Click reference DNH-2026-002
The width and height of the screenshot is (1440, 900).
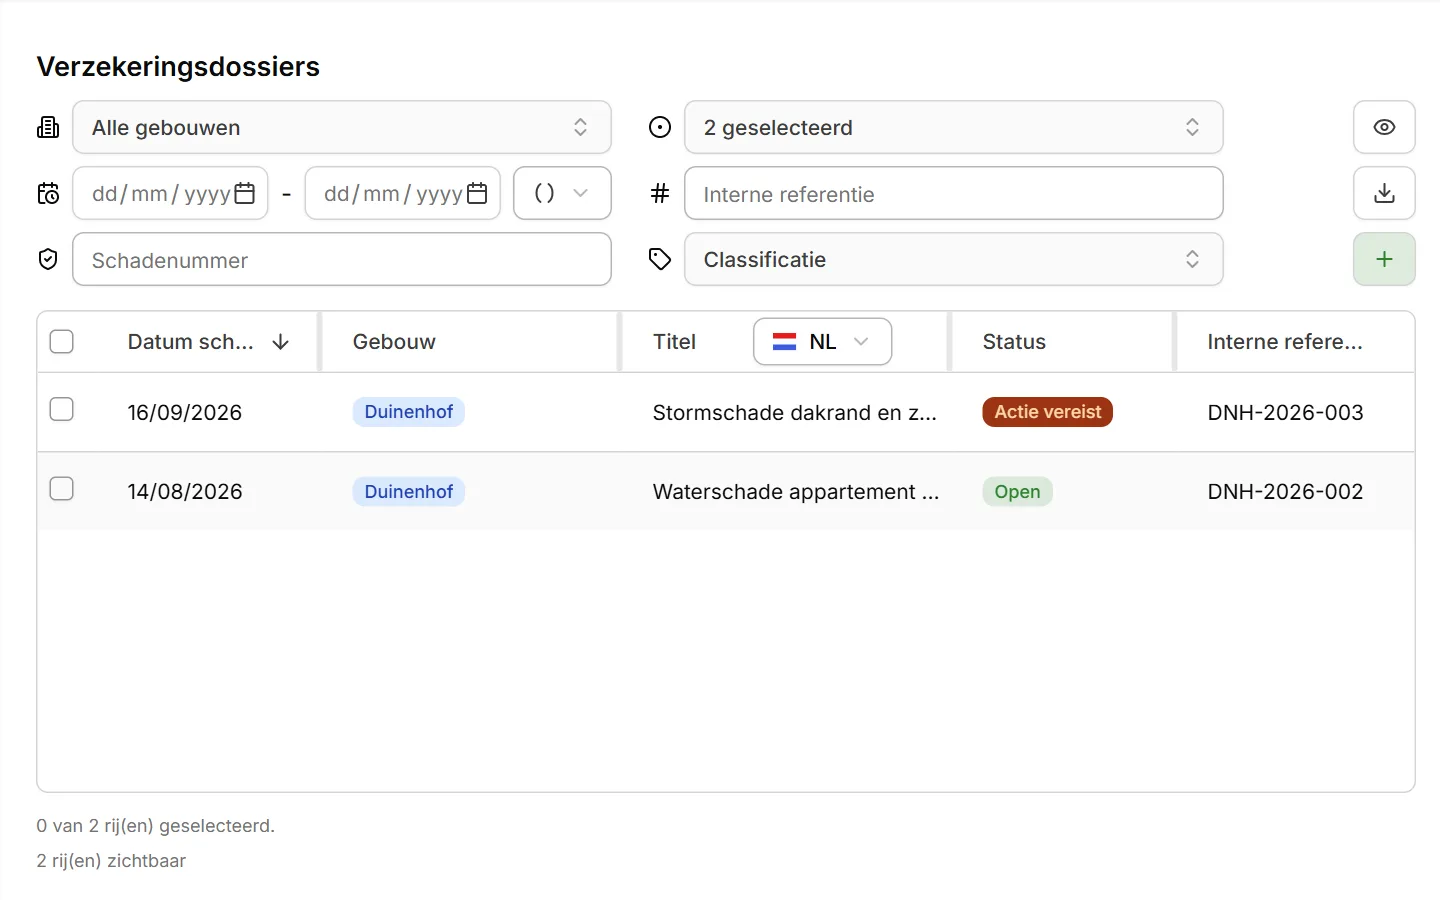tap(1286, 492)
